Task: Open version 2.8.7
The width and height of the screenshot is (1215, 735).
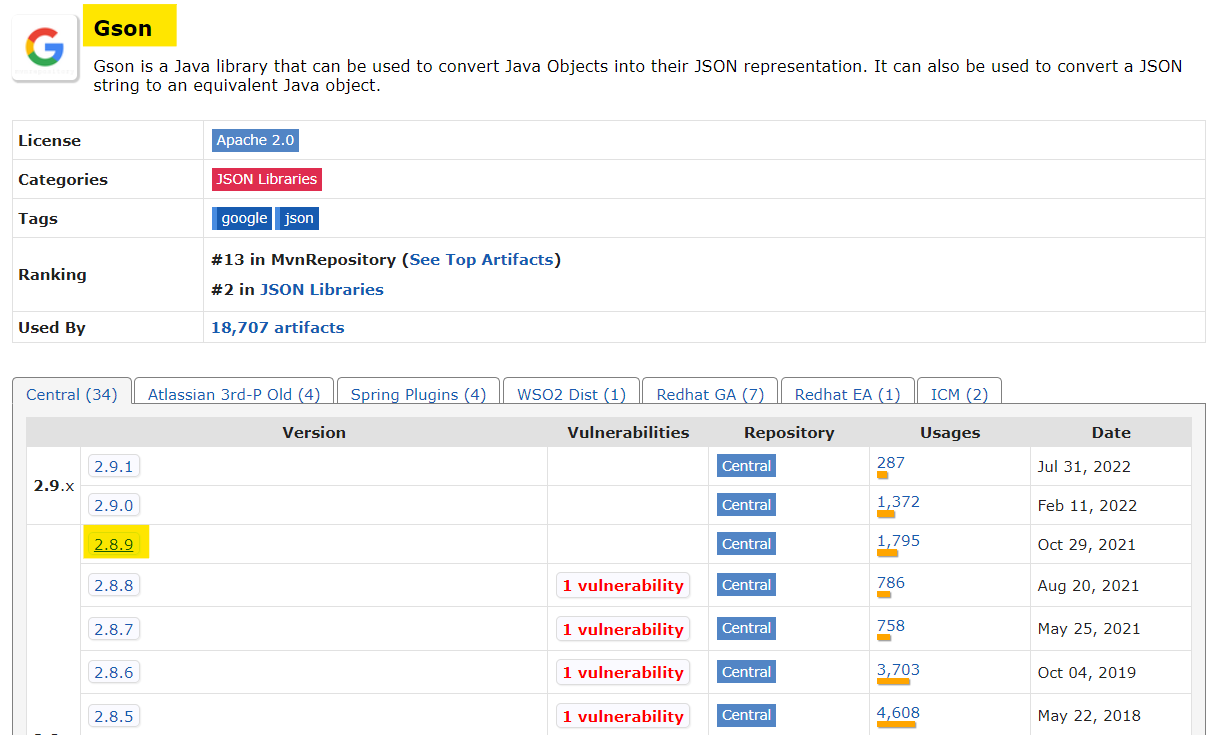Action: [114, 629]
